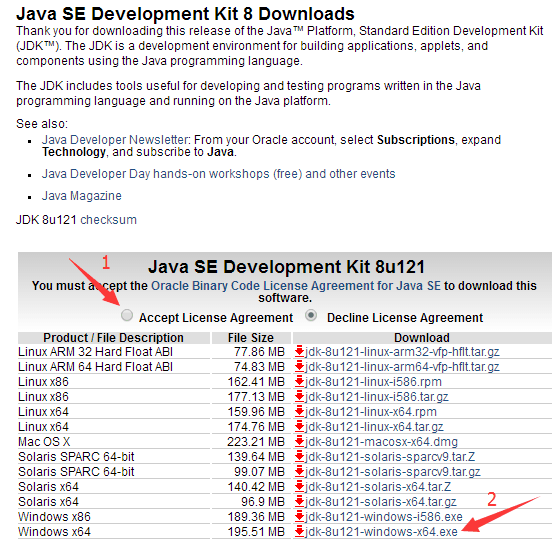Click the download icon for linux-i586.tar.gz

(x=299, y=396)
